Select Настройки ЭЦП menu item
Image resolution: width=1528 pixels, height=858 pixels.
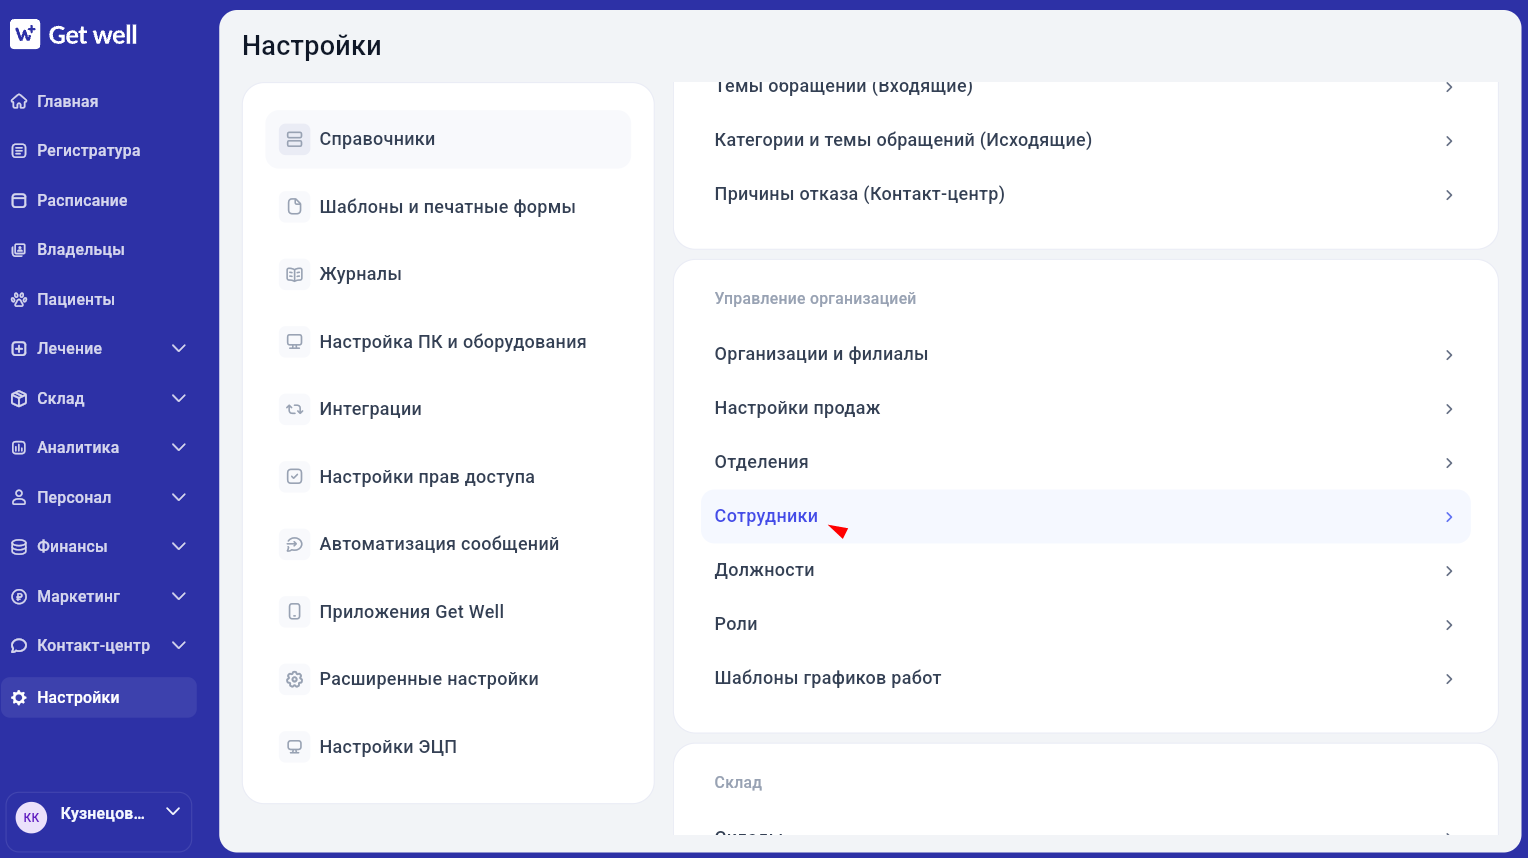pyautogui.click(x=448, y=747)
